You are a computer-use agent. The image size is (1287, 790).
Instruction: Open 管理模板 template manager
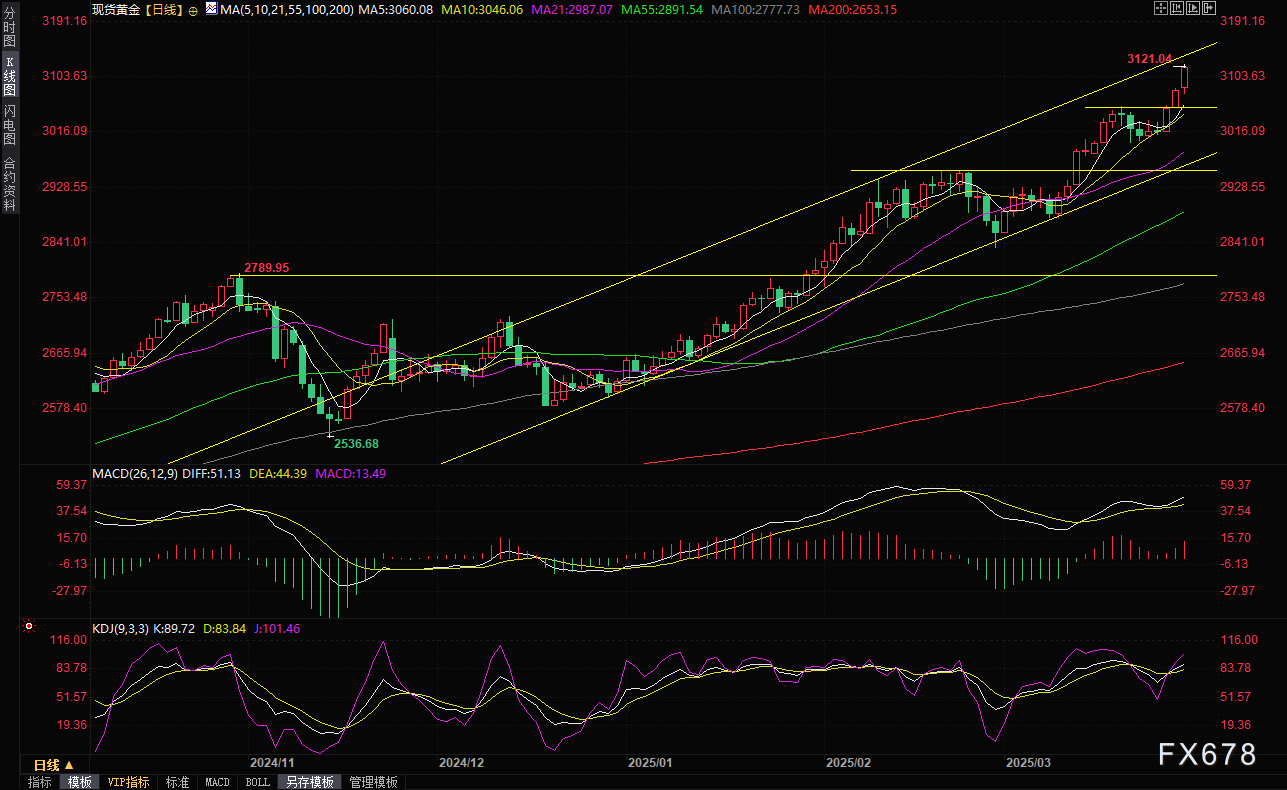(x=373, y=782)
